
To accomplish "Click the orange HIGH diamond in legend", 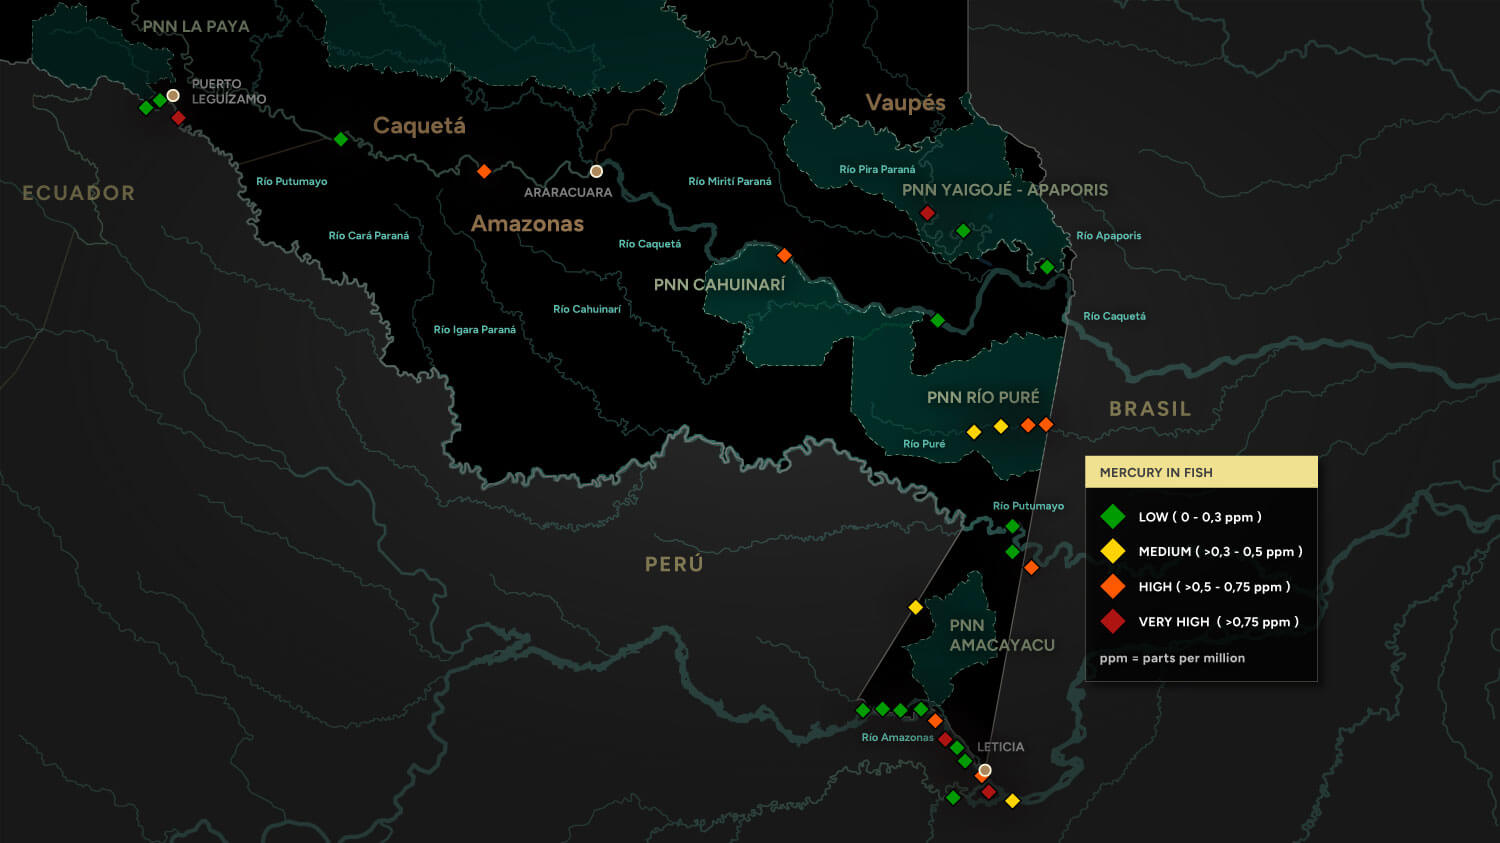I will (x=1113, y=586).
